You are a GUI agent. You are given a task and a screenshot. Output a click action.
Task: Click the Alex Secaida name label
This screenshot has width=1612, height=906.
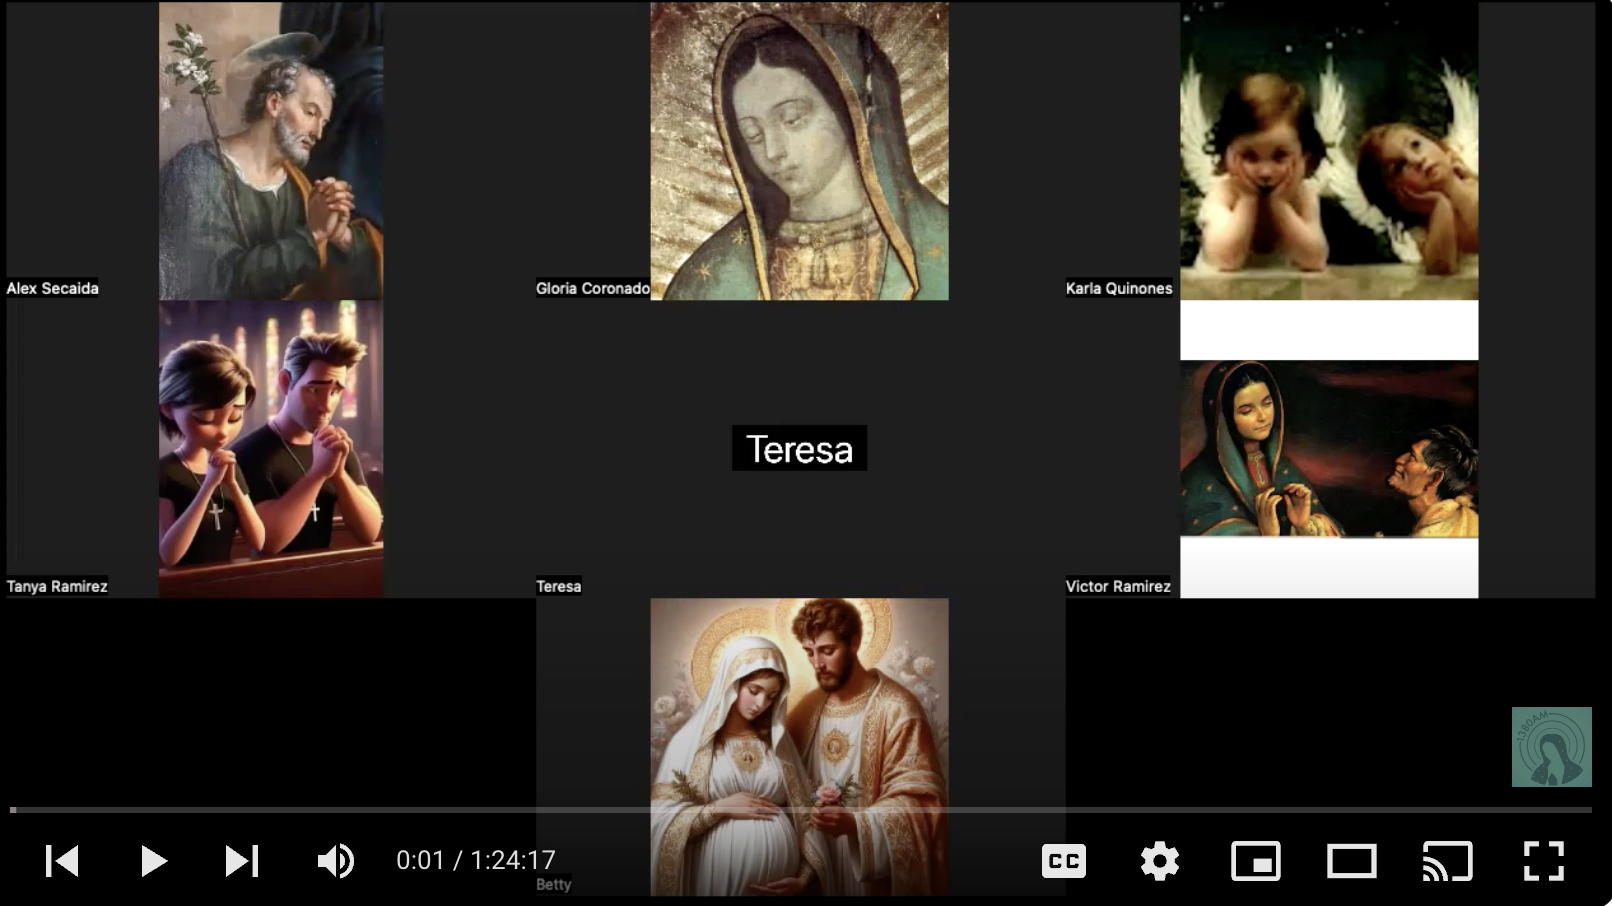tap(53, 288)
